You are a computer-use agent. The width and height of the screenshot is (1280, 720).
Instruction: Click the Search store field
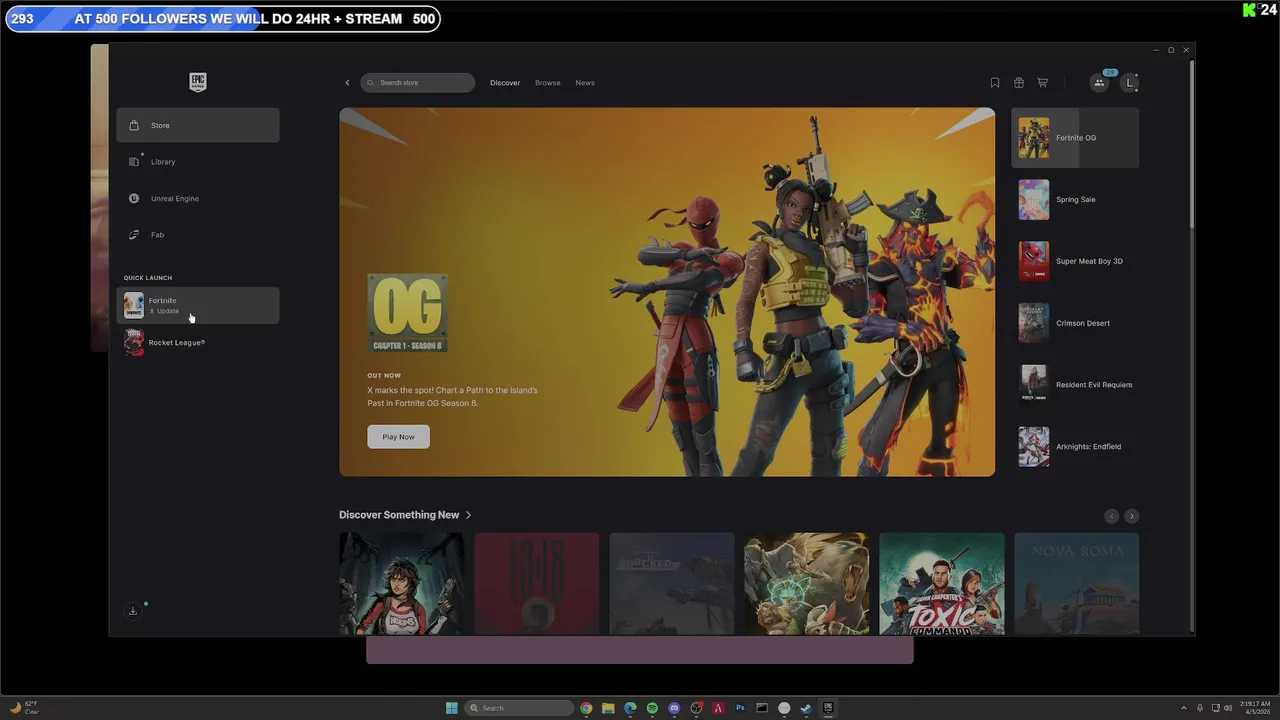[x=418, y=83]
